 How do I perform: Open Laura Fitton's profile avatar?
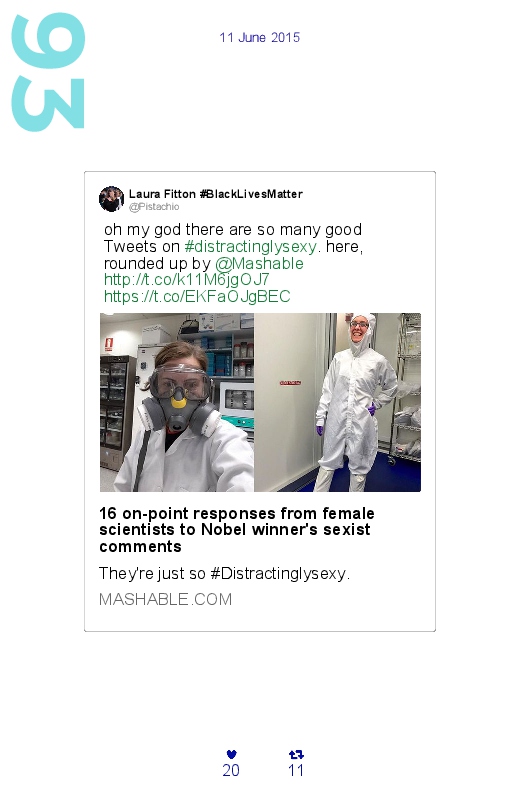pos(111,199)
